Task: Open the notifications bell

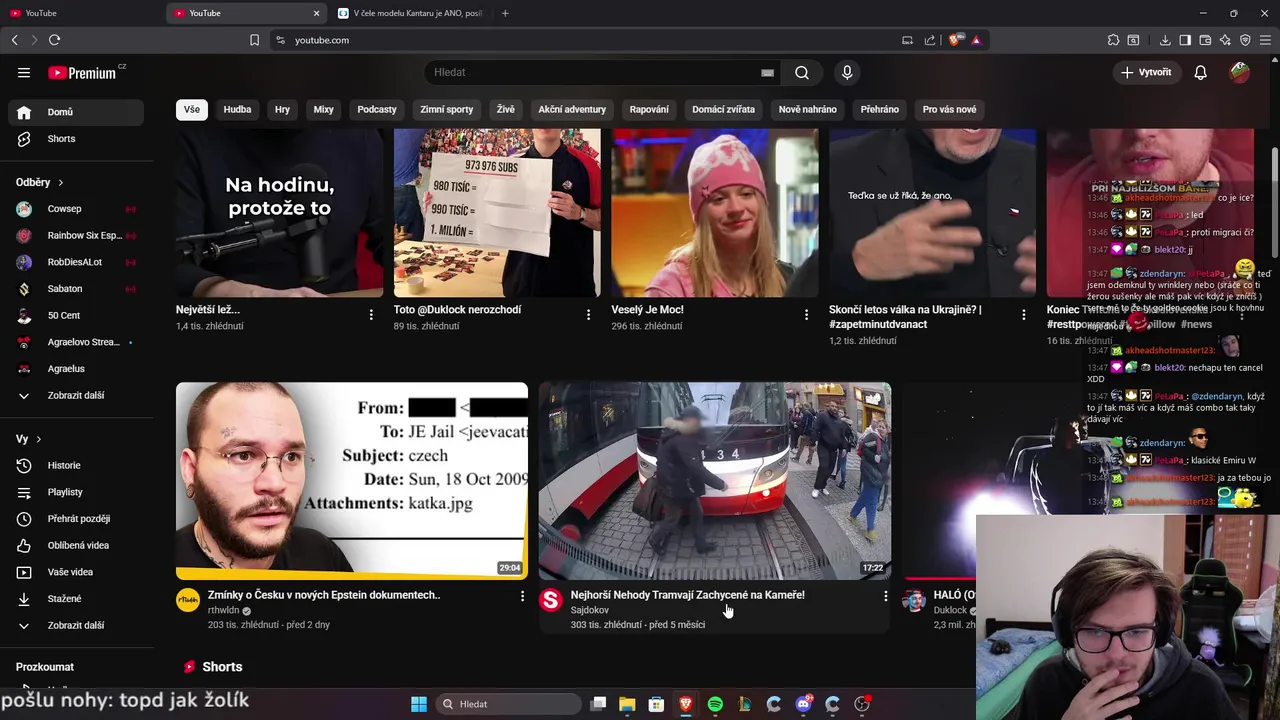Action: (x=1200, y=72)
